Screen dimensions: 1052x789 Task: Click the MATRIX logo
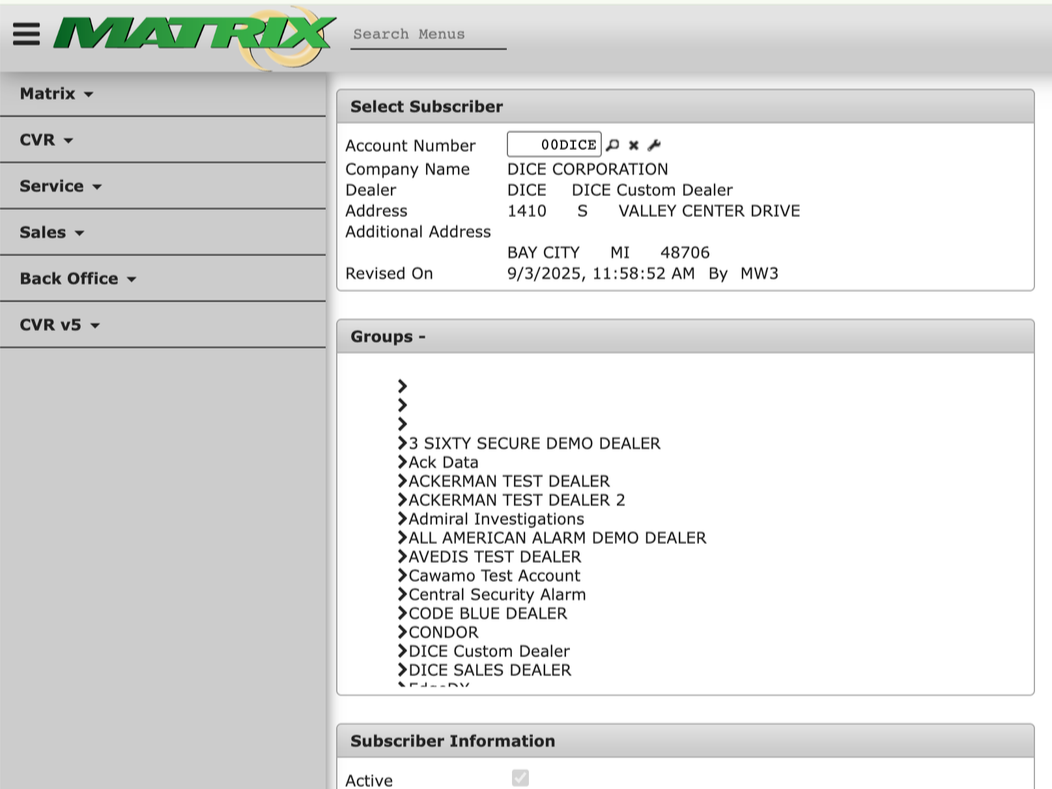coord(195,37)
